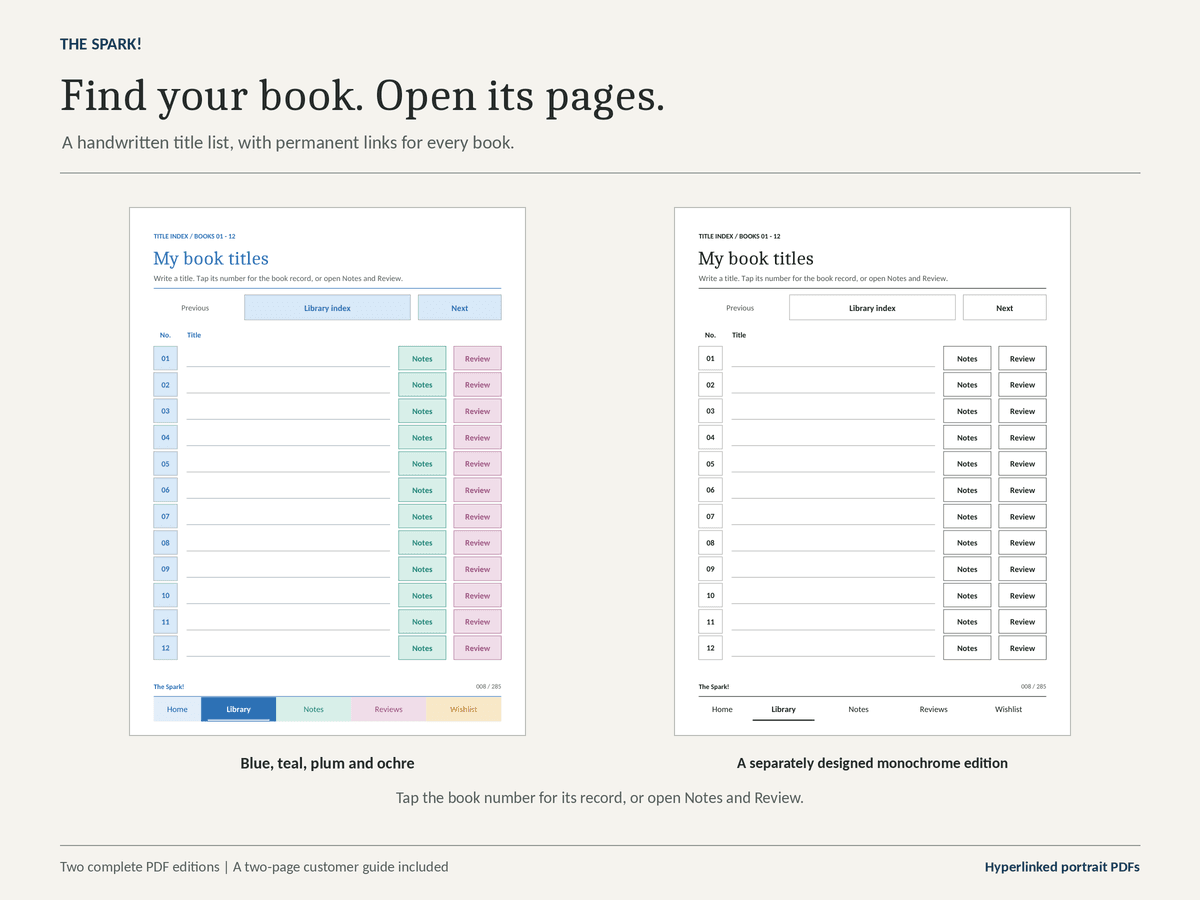
Task: Click page number '008 / 285' in monochrome edition
Action: 1033,687
